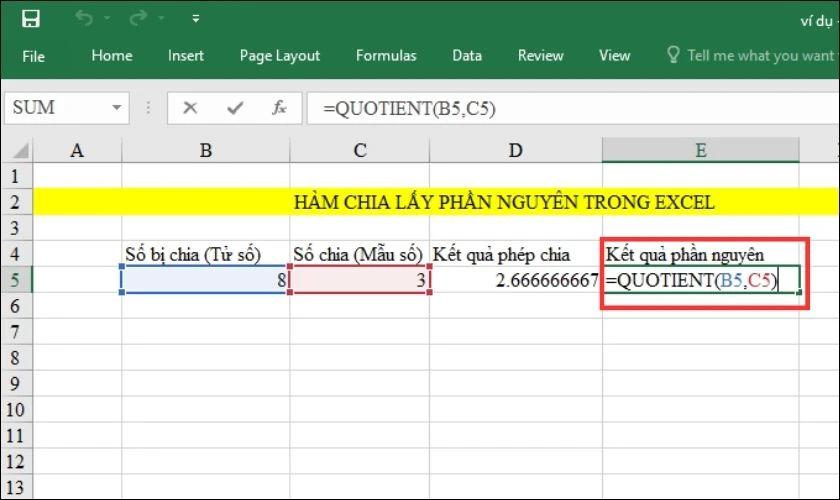This screenshot has width=840, height=500.
Task: Click the Tell me what you want box
Action: [x=761, y=56]
